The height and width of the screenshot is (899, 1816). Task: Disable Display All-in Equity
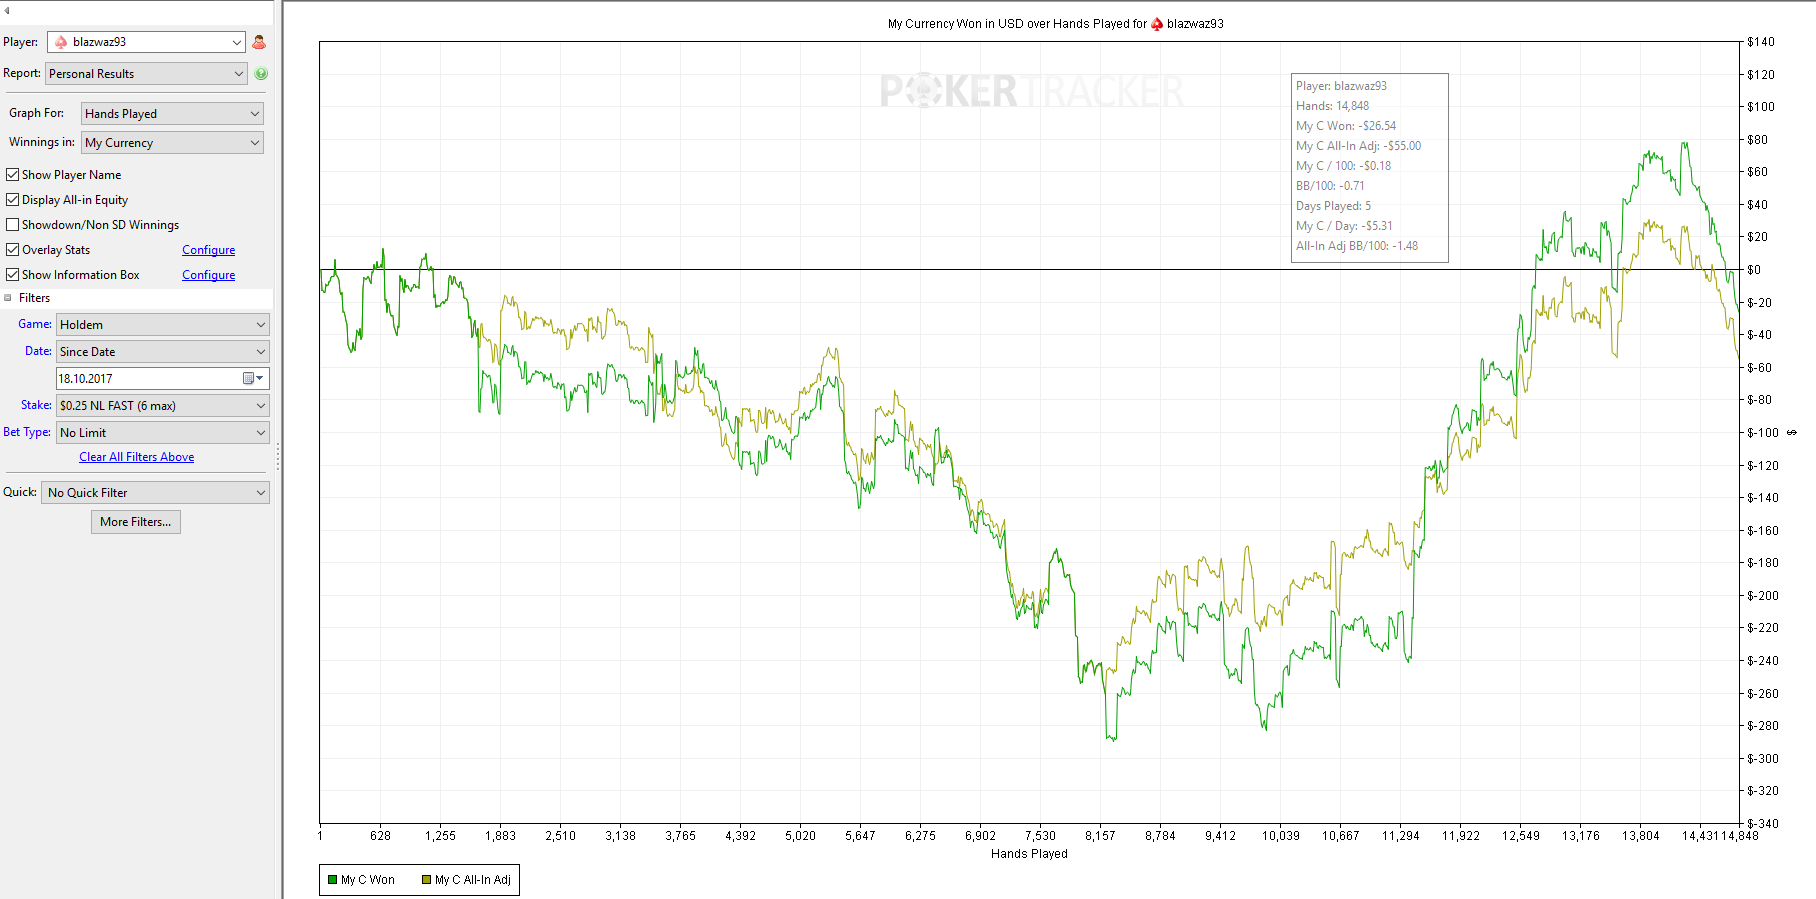point(13,199)
